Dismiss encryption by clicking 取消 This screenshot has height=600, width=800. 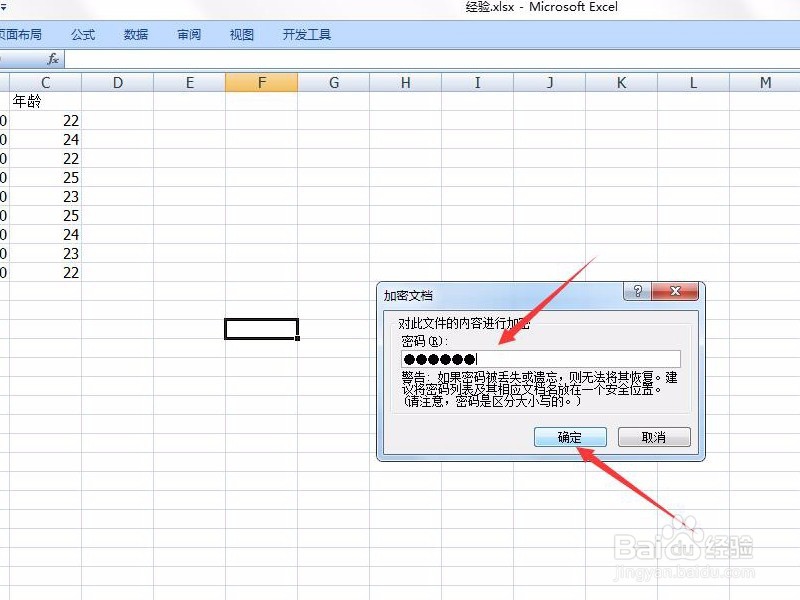pyautogui.click(x=654, y=436)
